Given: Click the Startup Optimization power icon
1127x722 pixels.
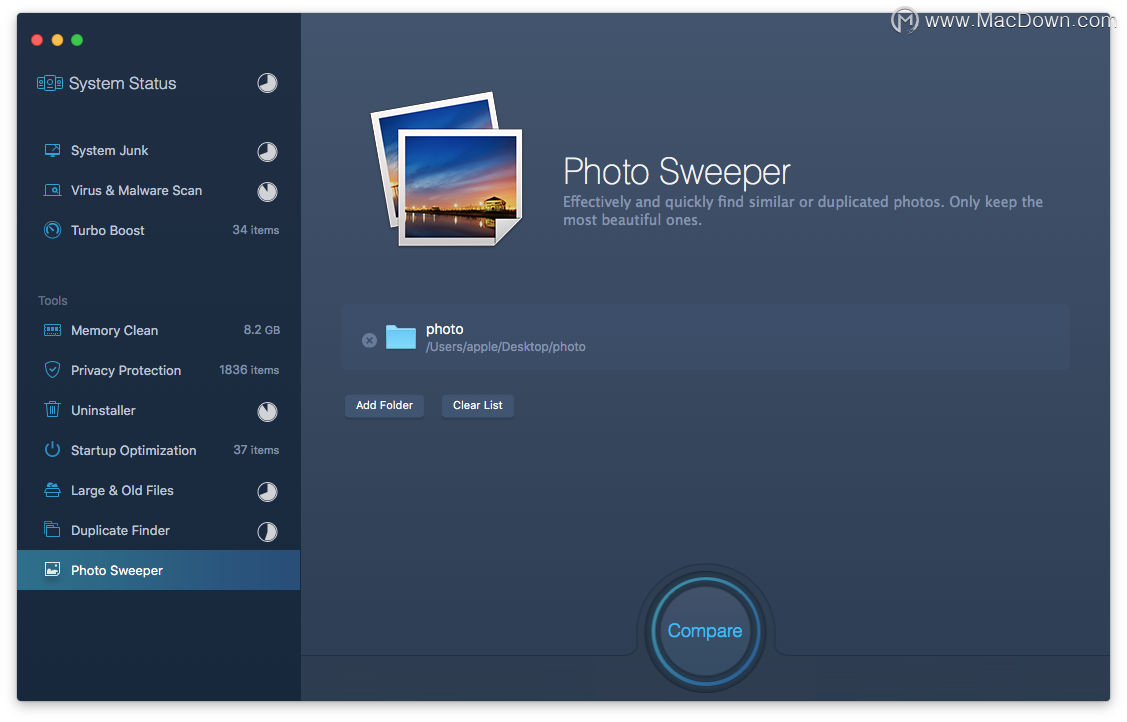Looking at the screenshot, I should (x=52, y=450).
